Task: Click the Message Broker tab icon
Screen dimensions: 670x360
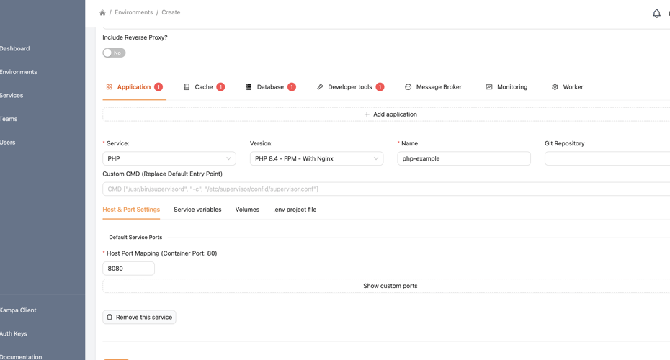Action: tap(408, 87)
